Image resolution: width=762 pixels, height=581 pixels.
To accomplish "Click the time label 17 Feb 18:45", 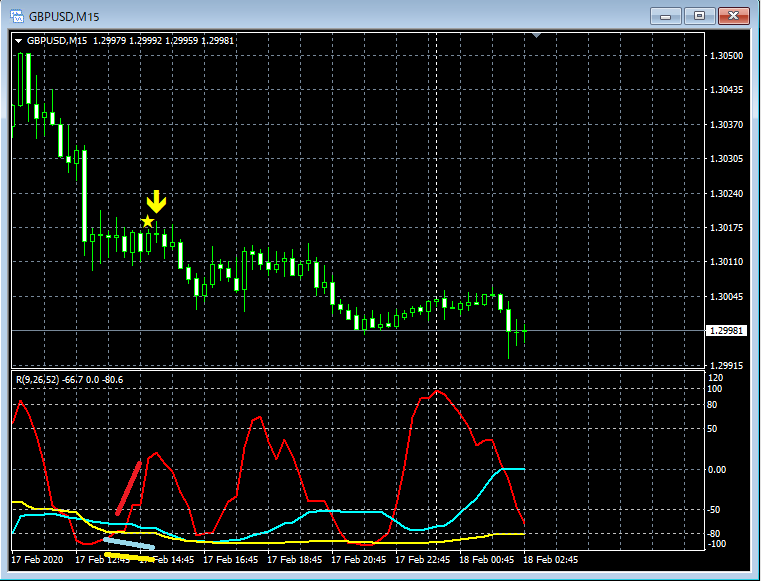I will tap(294, 560).
